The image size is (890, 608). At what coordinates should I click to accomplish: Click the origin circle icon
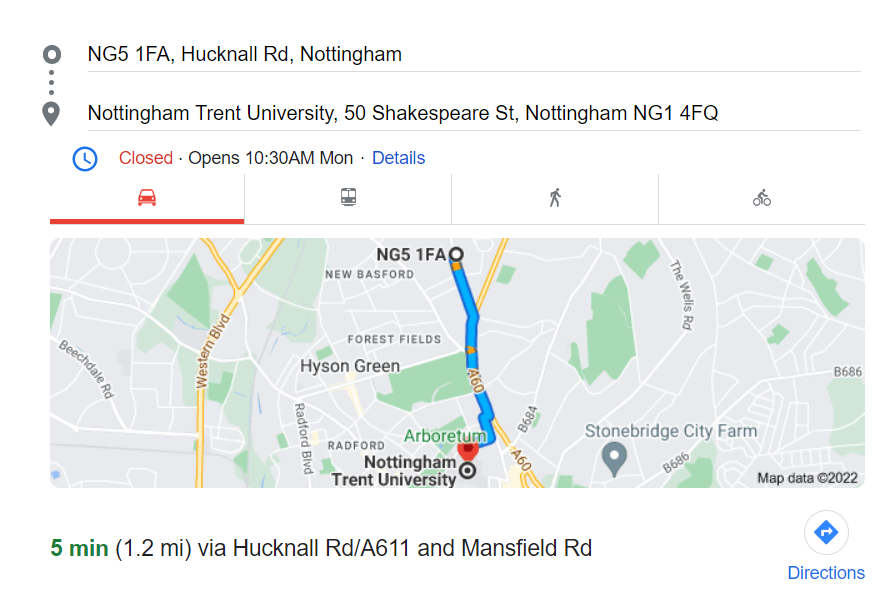click(52, 54)
